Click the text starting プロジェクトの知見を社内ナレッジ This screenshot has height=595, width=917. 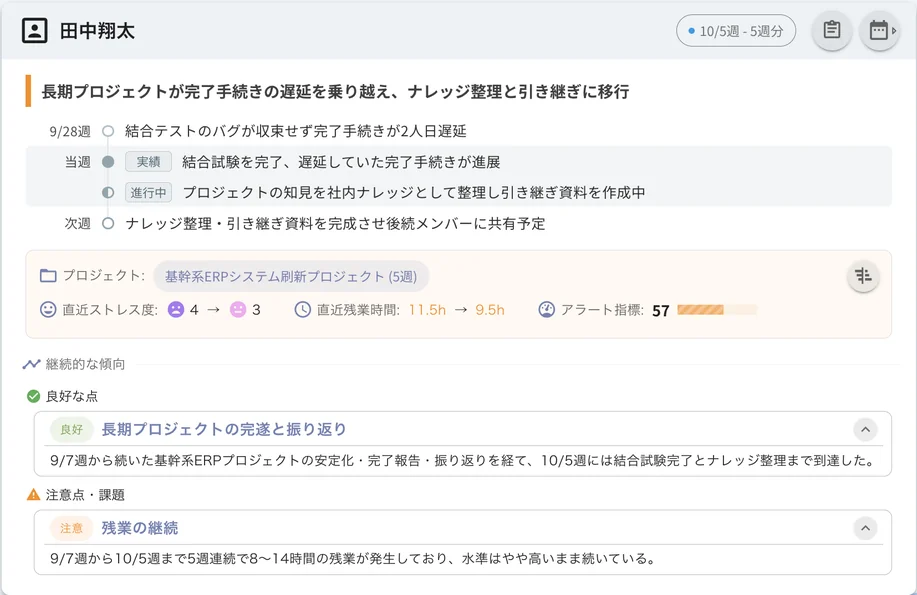[x=414, y=192]
